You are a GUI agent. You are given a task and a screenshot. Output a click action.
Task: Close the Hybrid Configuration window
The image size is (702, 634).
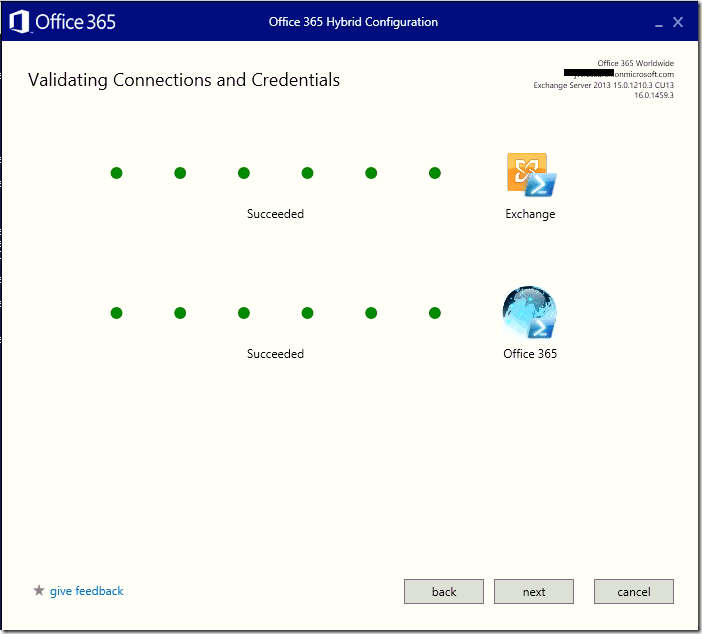tap(678, 22)
